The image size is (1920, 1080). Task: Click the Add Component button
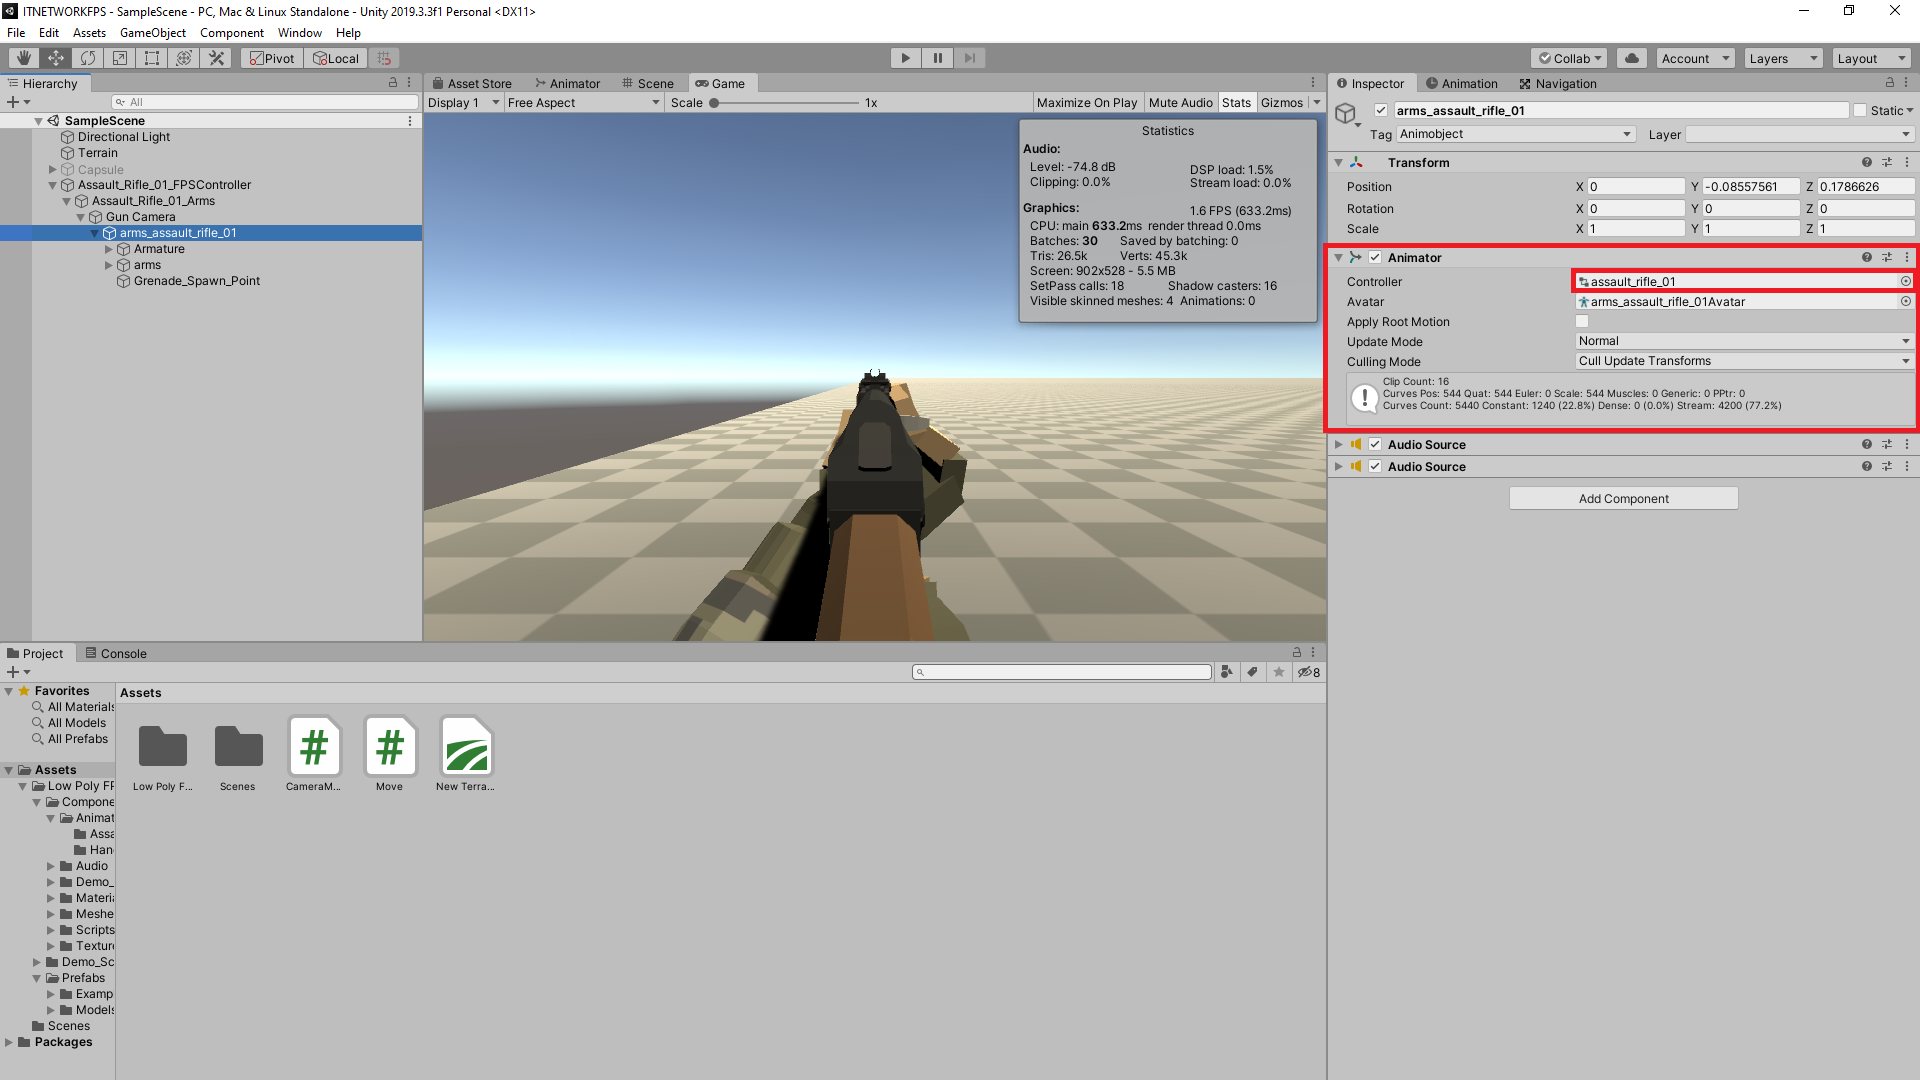(1622, 498)
